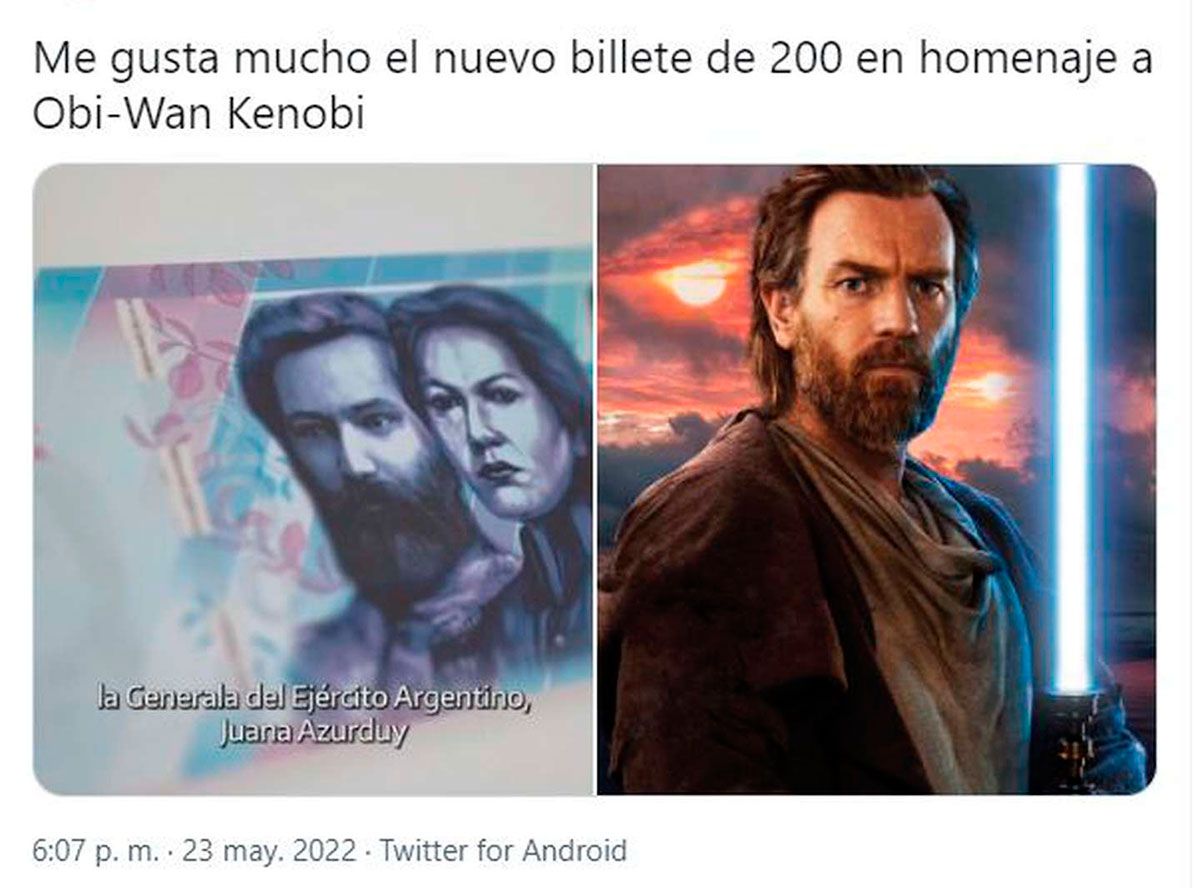Click the 6:07 p. m. timestamp
The image size is (1200, 888).
tap(96, 851)
